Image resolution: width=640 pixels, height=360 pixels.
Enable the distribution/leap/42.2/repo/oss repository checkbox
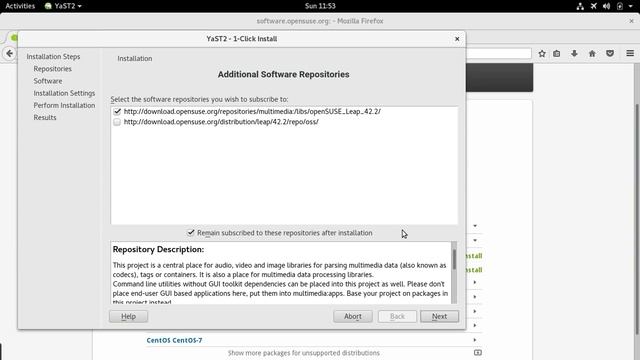[118, 122]
